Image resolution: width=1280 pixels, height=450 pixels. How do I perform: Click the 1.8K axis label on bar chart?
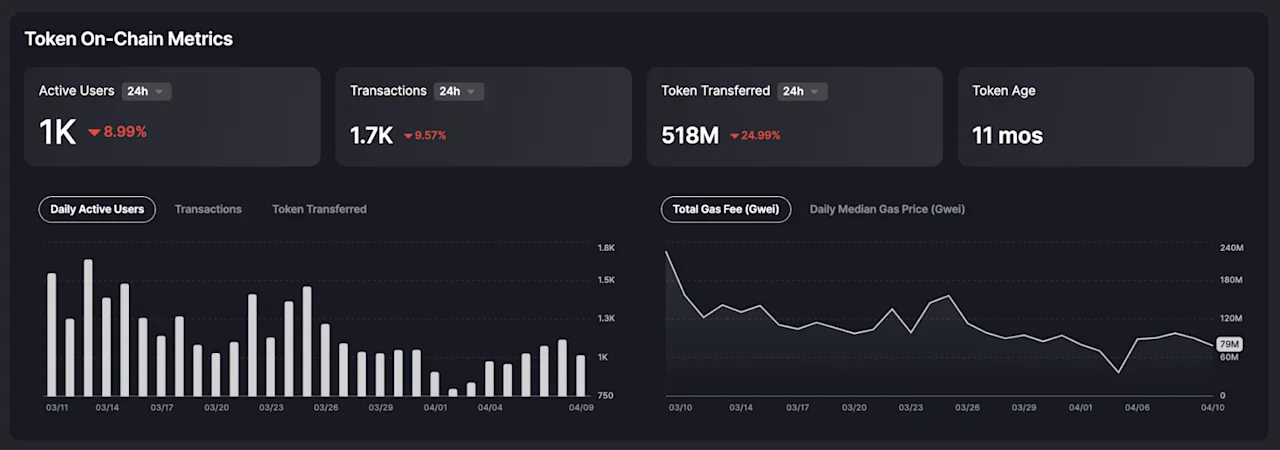pos(606,247)
